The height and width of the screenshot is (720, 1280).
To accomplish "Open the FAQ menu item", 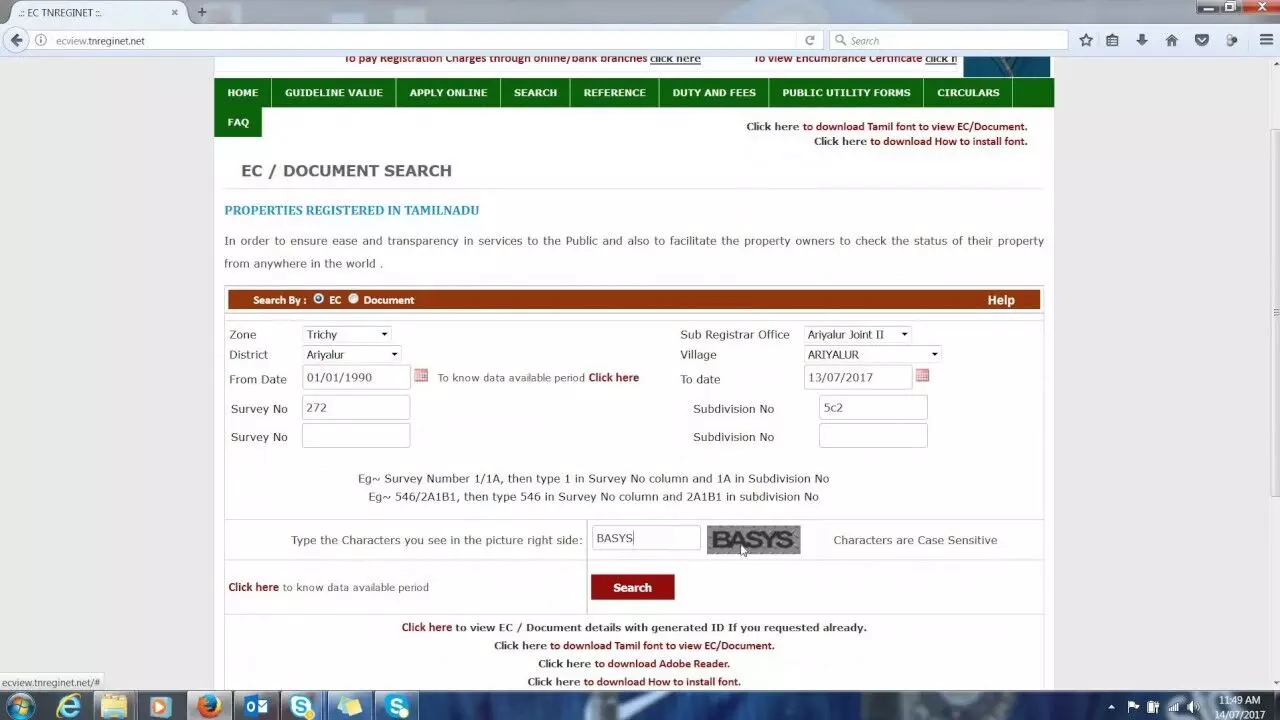I will pyautogui.click(x=238, y=122).
